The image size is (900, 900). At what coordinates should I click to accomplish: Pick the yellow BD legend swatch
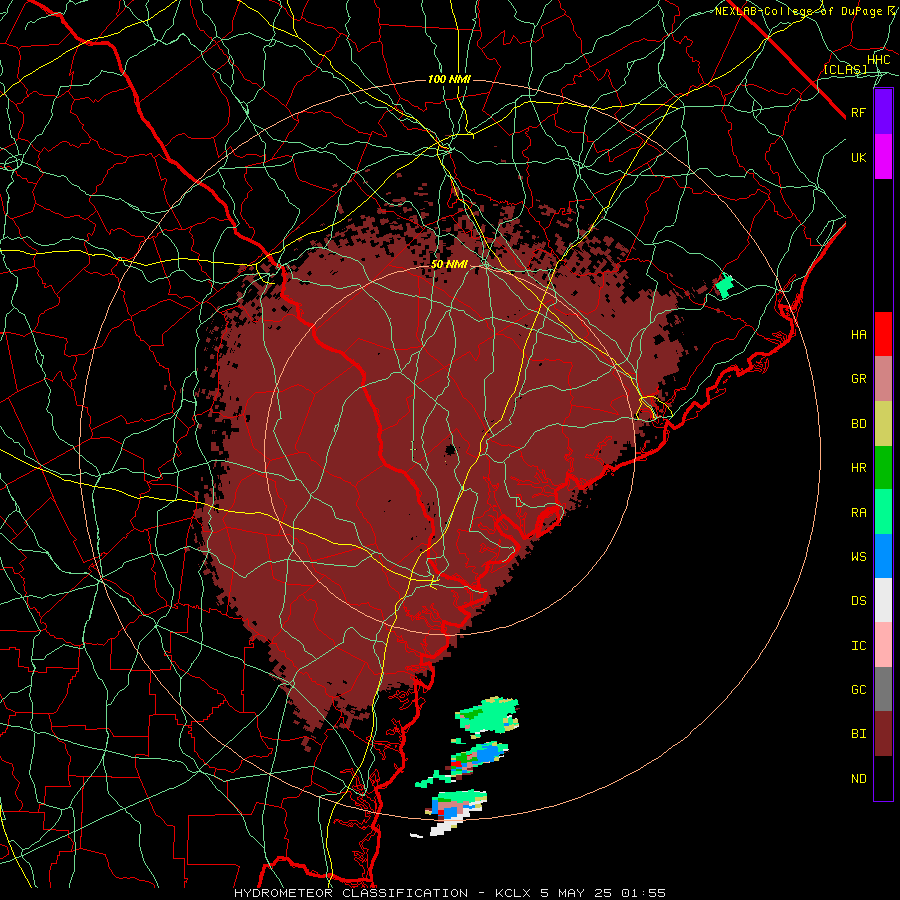[x=883, y=424]
